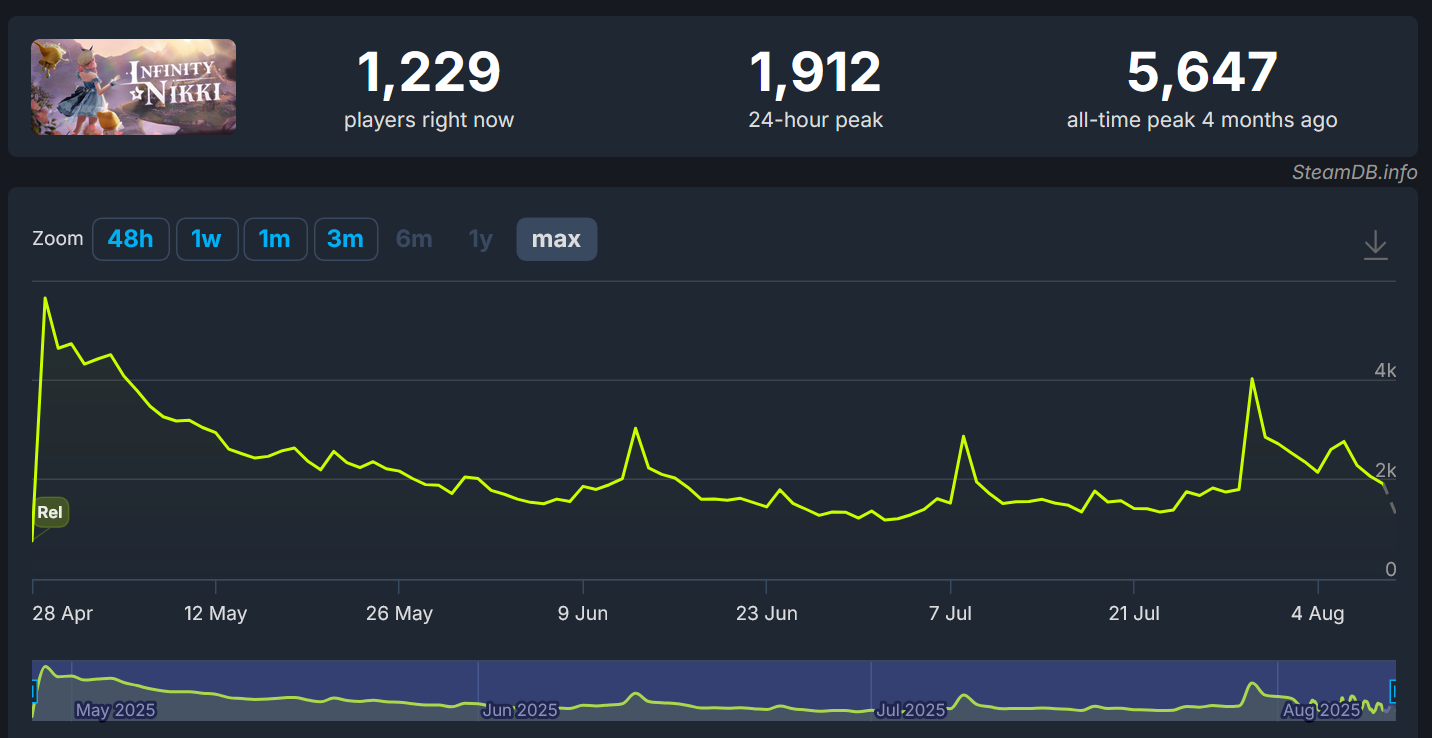This screenshot has width=1432, height=738.
Task: Click the 4k y-axis label
Action: coord(1385,371)
